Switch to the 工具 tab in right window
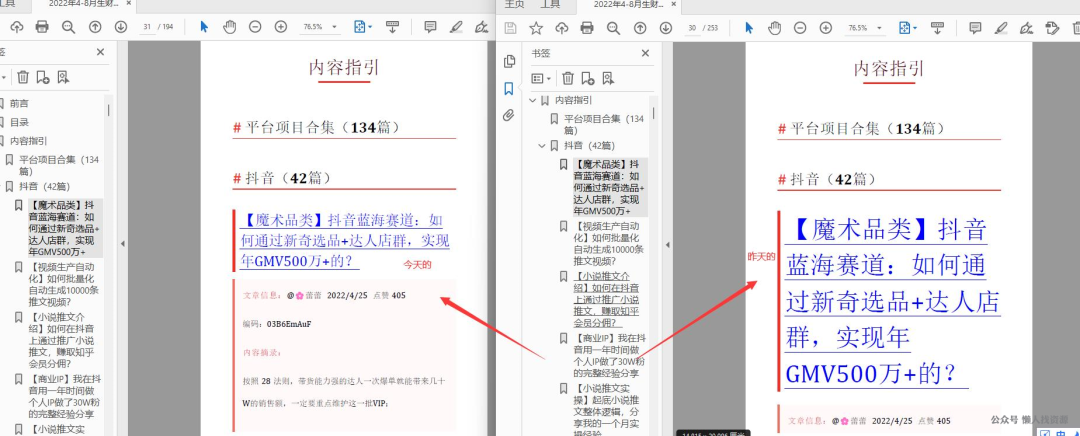Image resolution: width=1080 pixels, height=436 pixels. [x=550, y=4]
